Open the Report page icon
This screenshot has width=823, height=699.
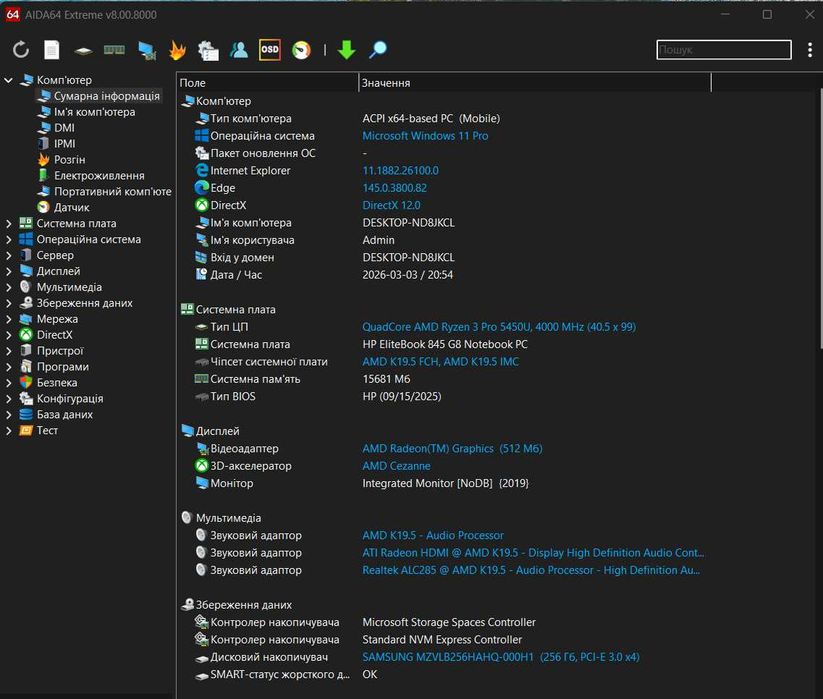click(x=51, y=50)
